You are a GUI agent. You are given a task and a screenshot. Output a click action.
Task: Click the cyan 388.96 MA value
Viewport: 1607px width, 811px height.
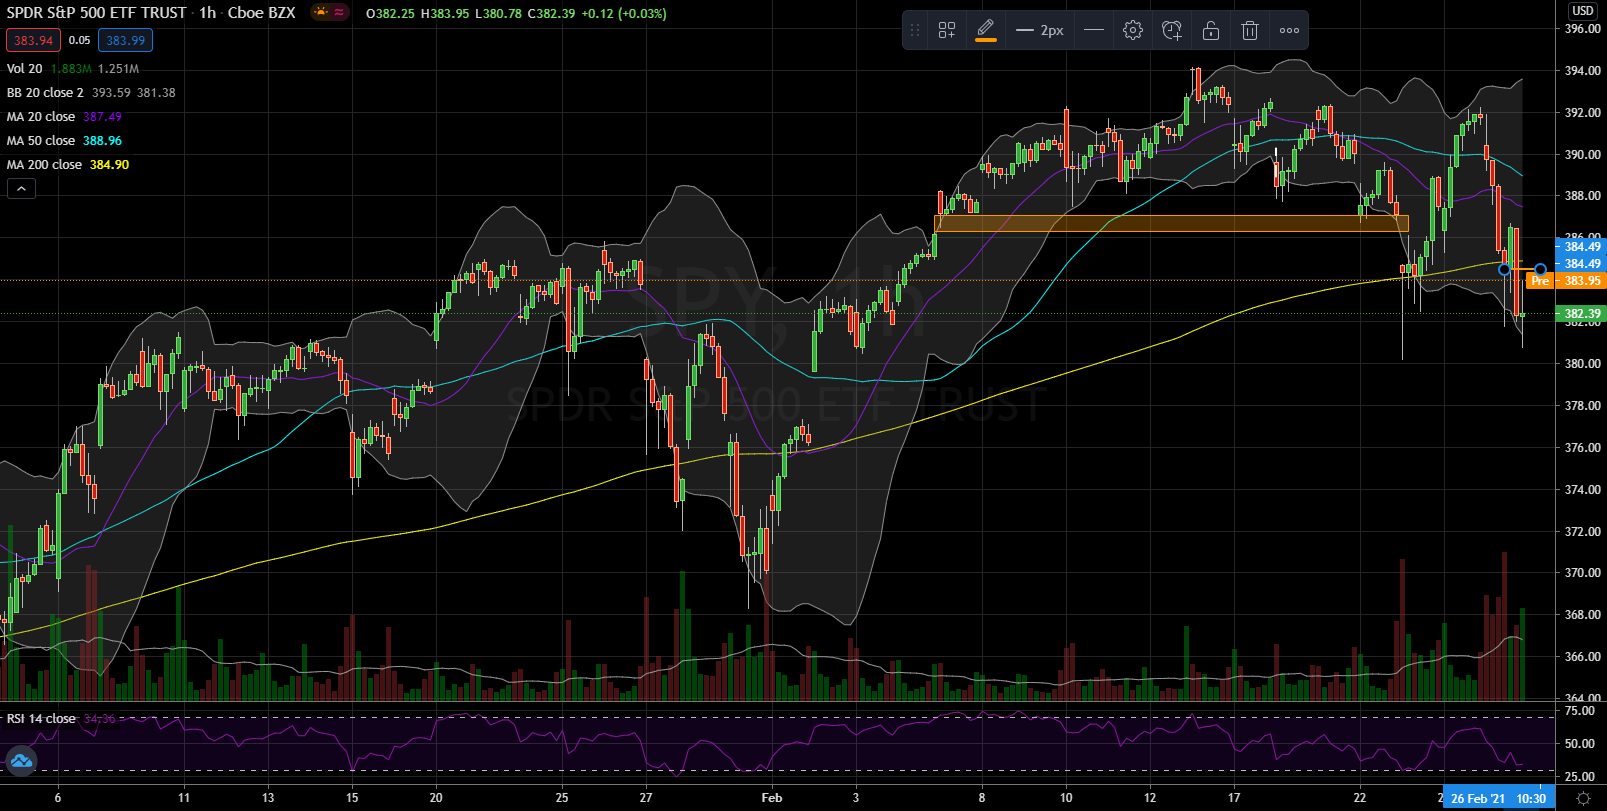(103, 141)
